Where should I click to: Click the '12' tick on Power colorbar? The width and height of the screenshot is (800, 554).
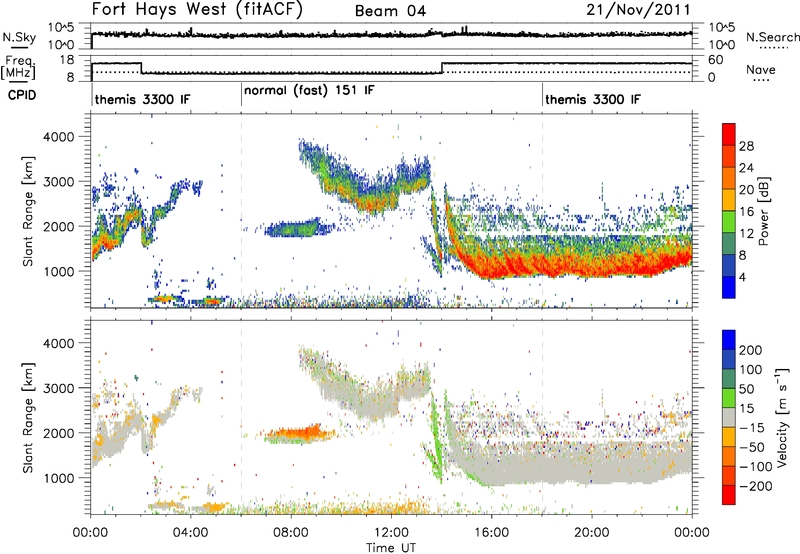(x=746, y=234)
